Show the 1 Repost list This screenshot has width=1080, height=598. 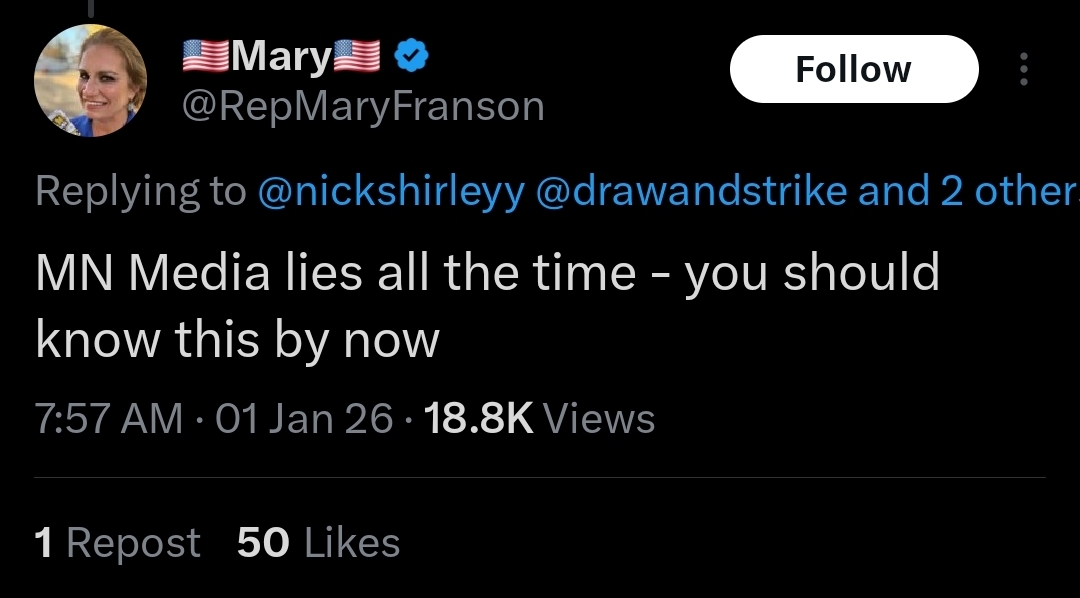pyautogui.click(x=117, y=543)
